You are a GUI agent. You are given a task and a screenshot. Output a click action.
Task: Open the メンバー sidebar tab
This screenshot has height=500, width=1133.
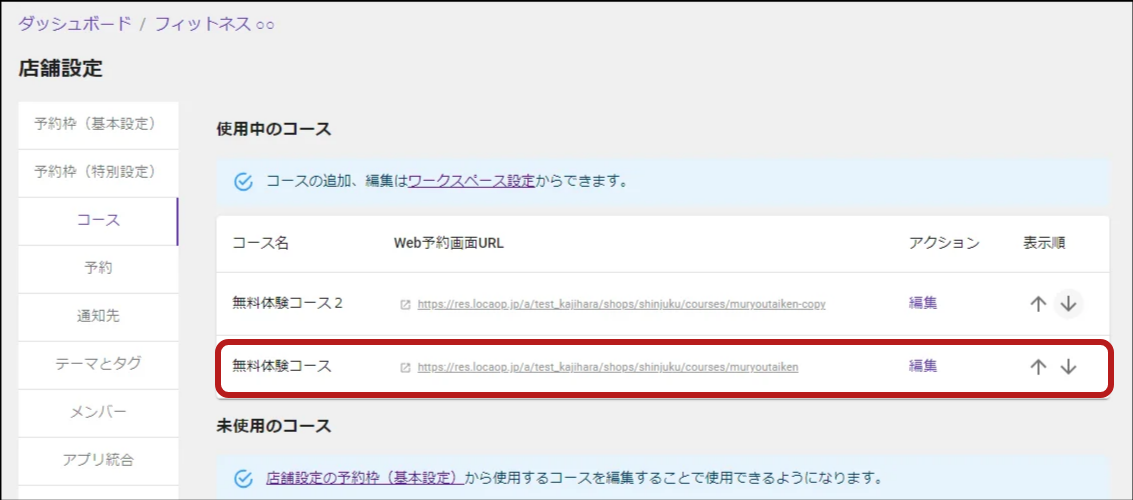click(x=98, y=413)
